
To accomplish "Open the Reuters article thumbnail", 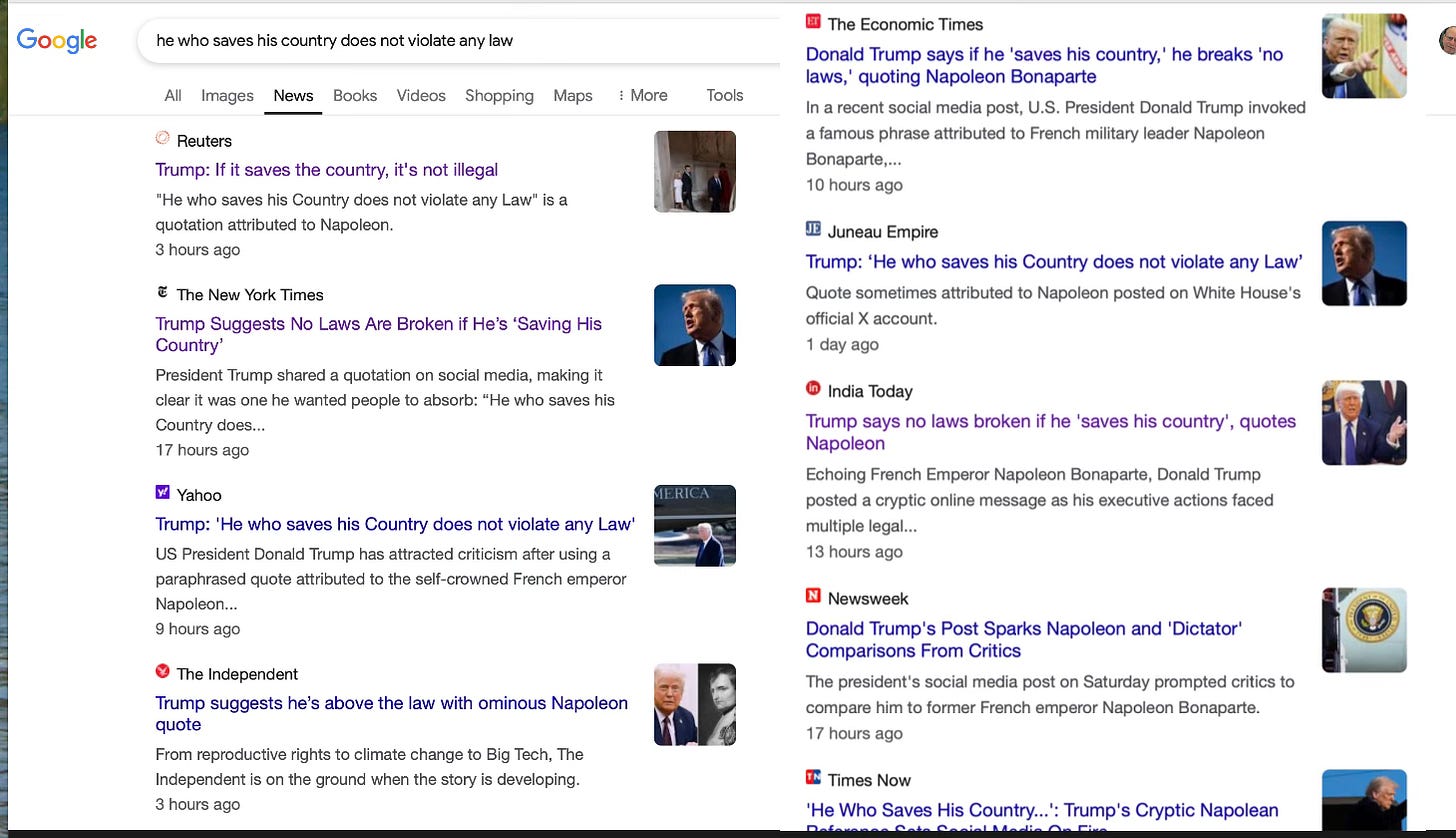I will 695,171.
